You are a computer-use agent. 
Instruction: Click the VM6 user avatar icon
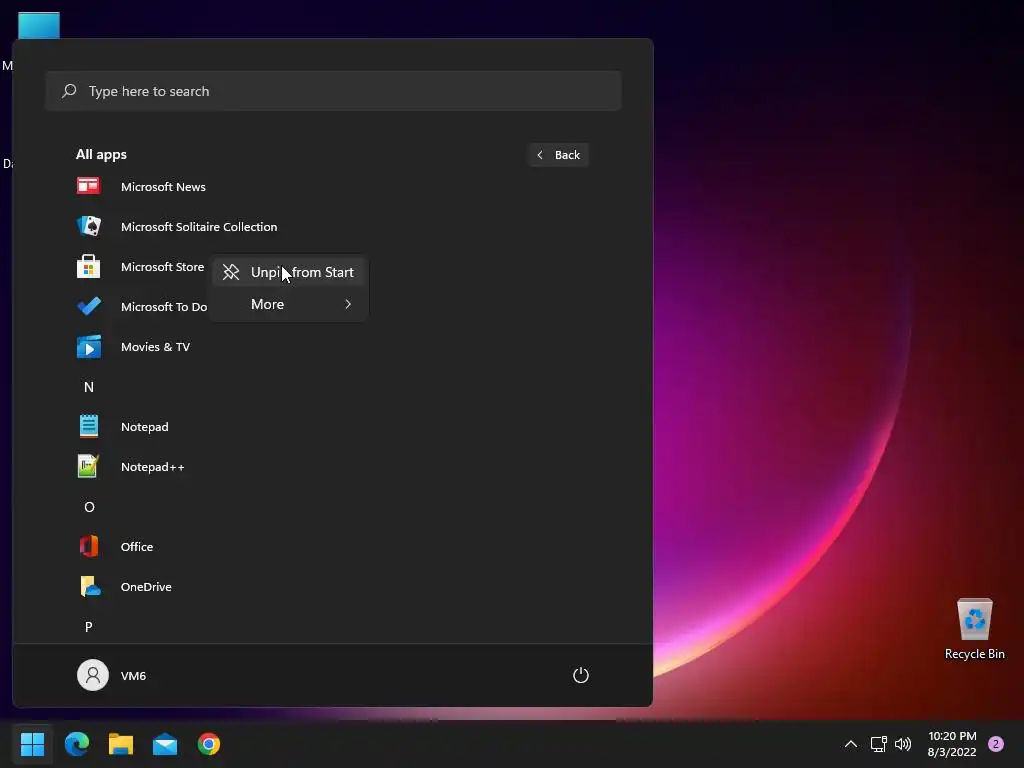93,675
